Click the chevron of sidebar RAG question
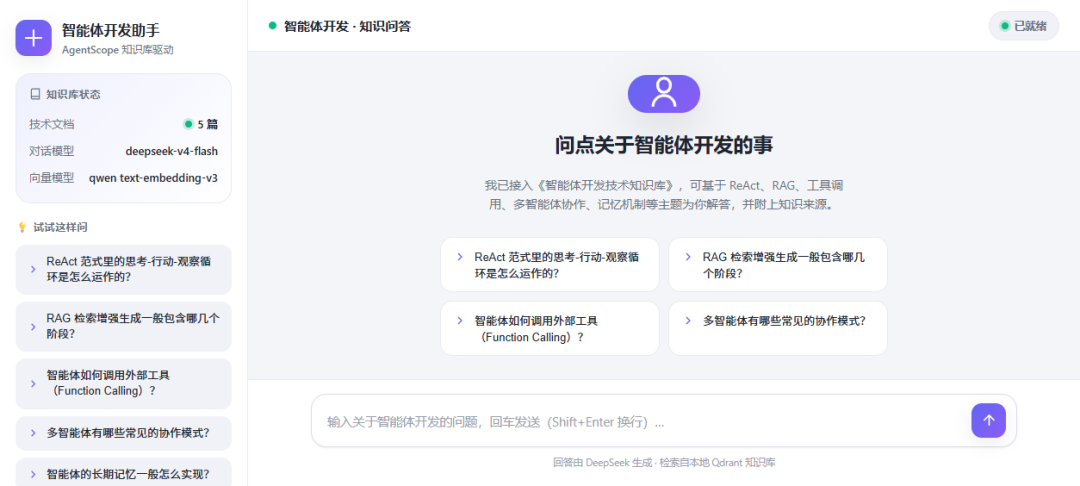The image size is (1080, 486). pyautogui.click(x=33, y=326)
